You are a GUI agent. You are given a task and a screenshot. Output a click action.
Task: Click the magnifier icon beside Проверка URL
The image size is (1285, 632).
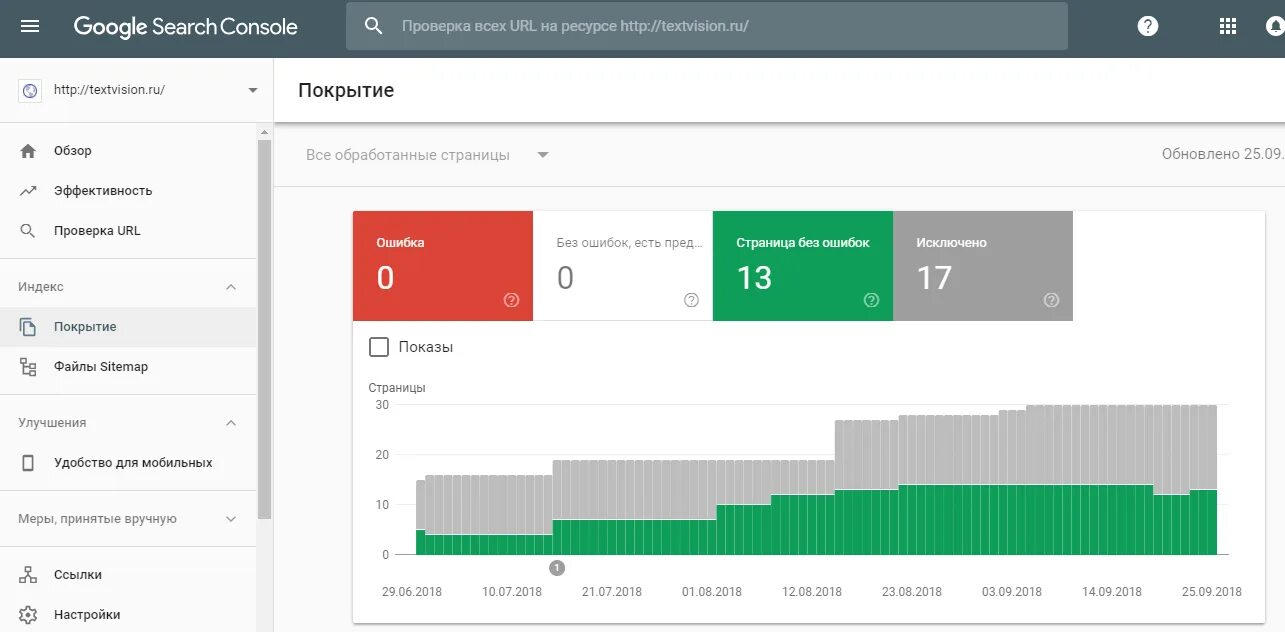(x=28, y=231)
